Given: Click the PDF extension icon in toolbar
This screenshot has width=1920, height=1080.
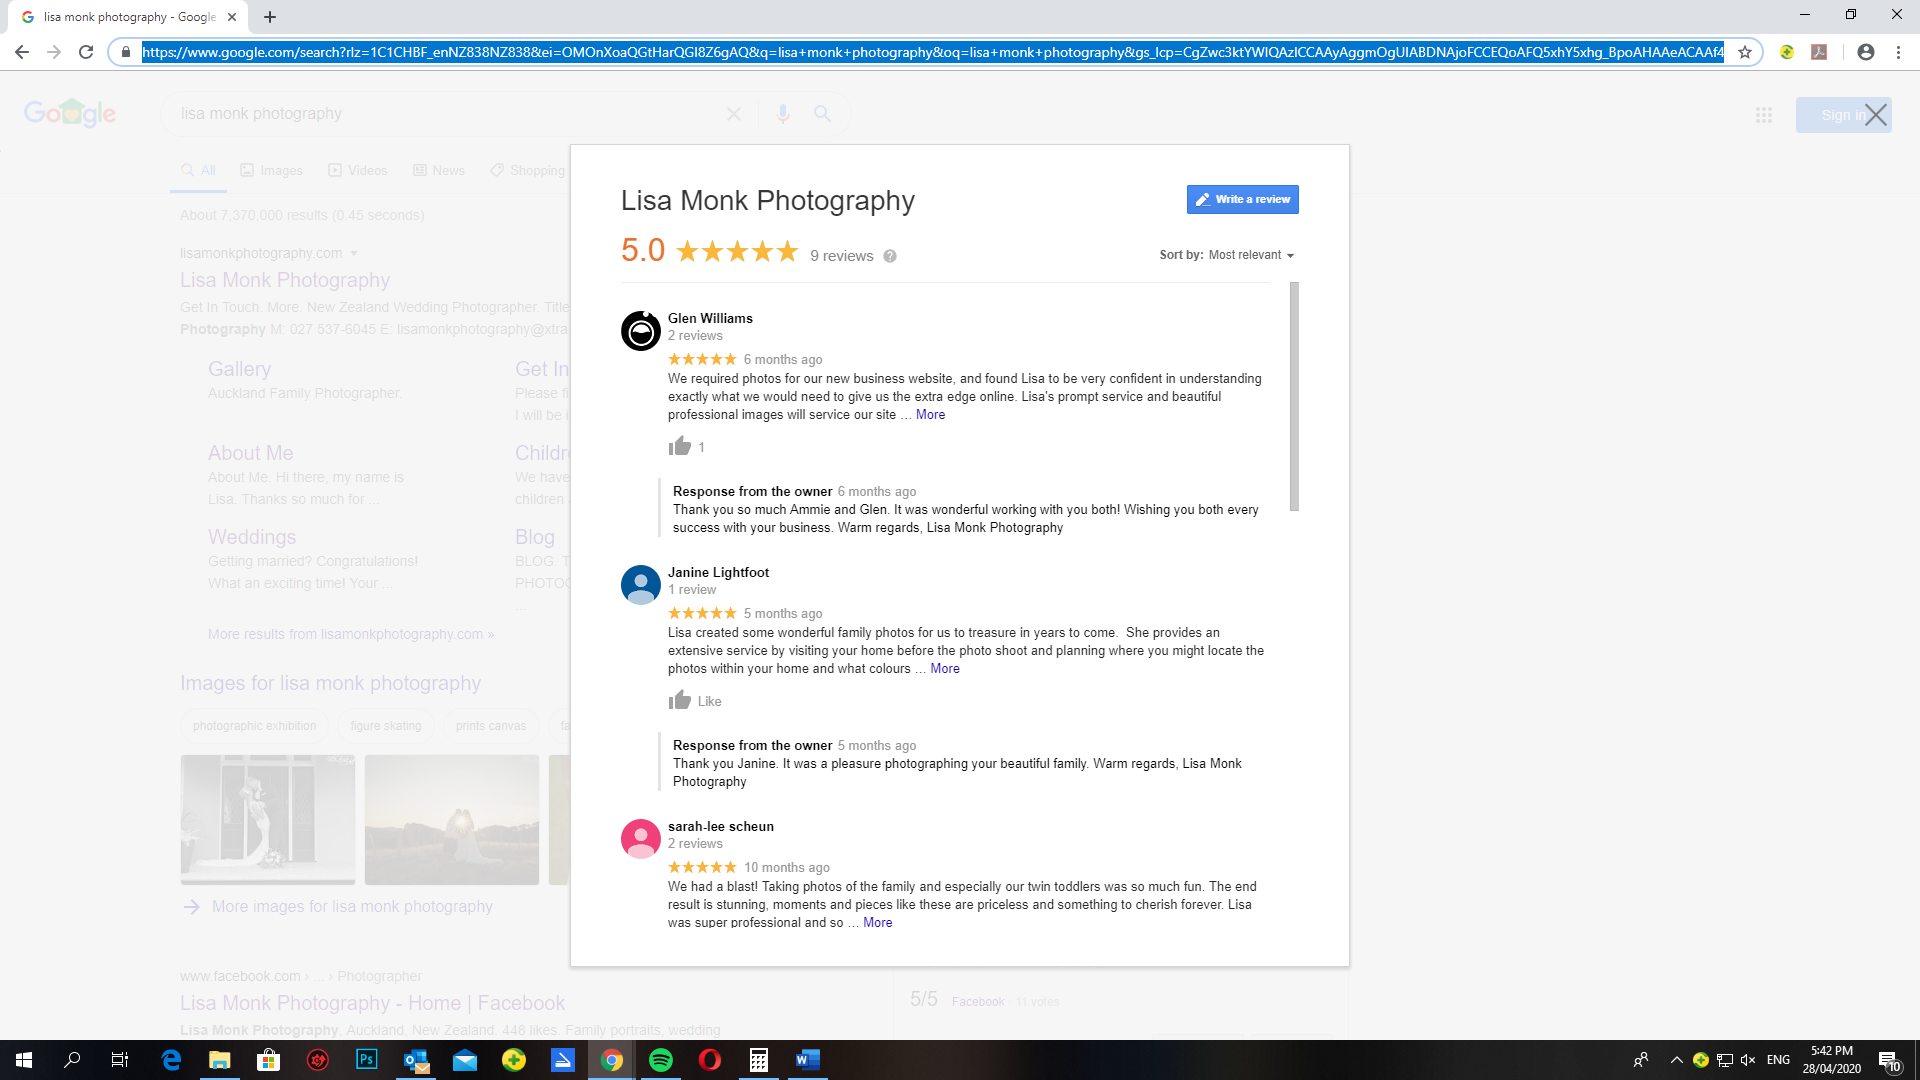Looking at the screenshot, I should click(1819, 52).
